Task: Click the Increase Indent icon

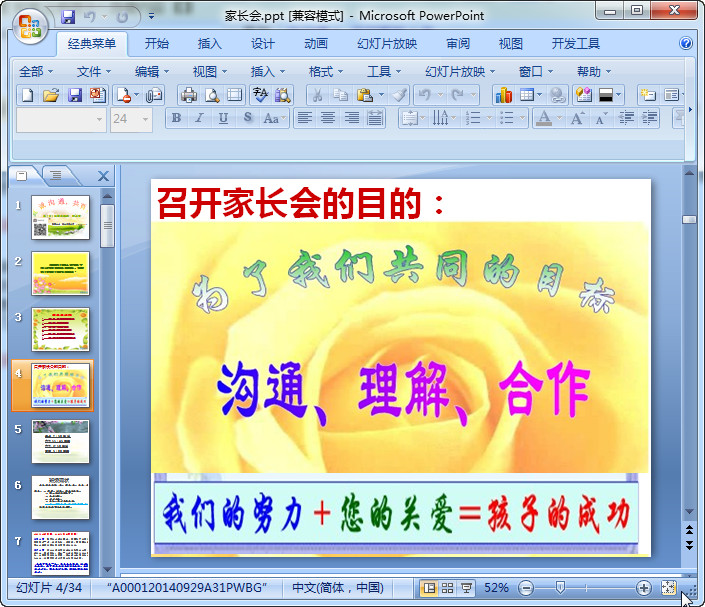Action: click(x=650, y=118)
